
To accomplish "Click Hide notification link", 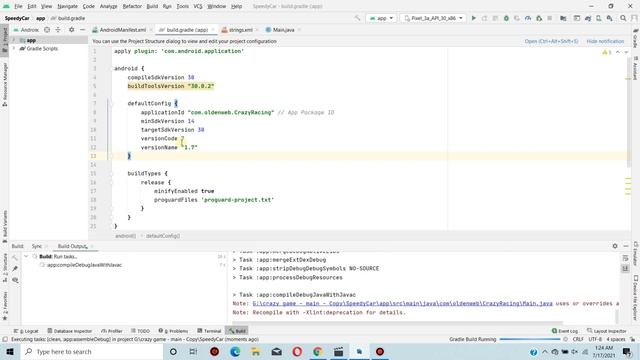I will coord(605,41).
